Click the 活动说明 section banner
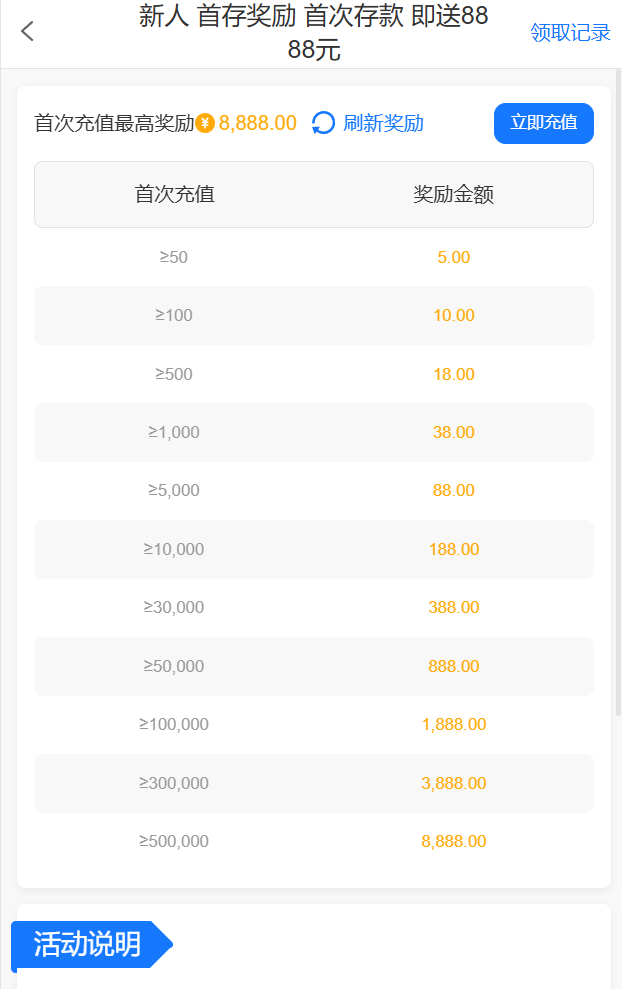The height and width of the screenshot is (989, 622). click(x=88, y=944)
